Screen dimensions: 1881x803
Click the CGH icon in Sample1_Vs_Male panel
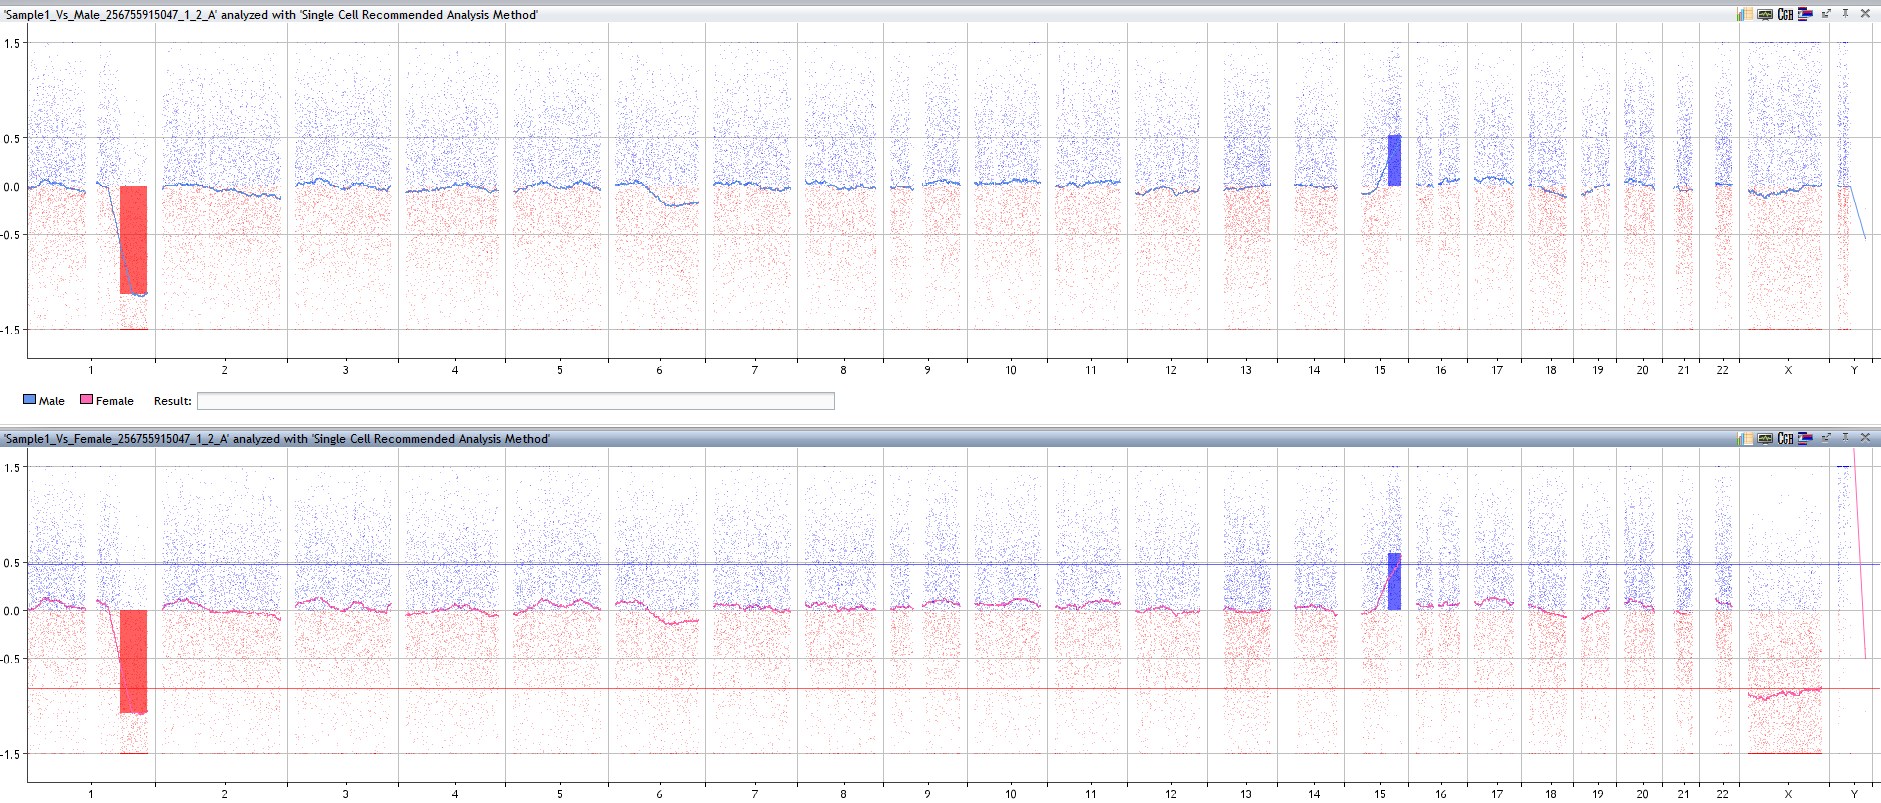tap(1785, 14)
